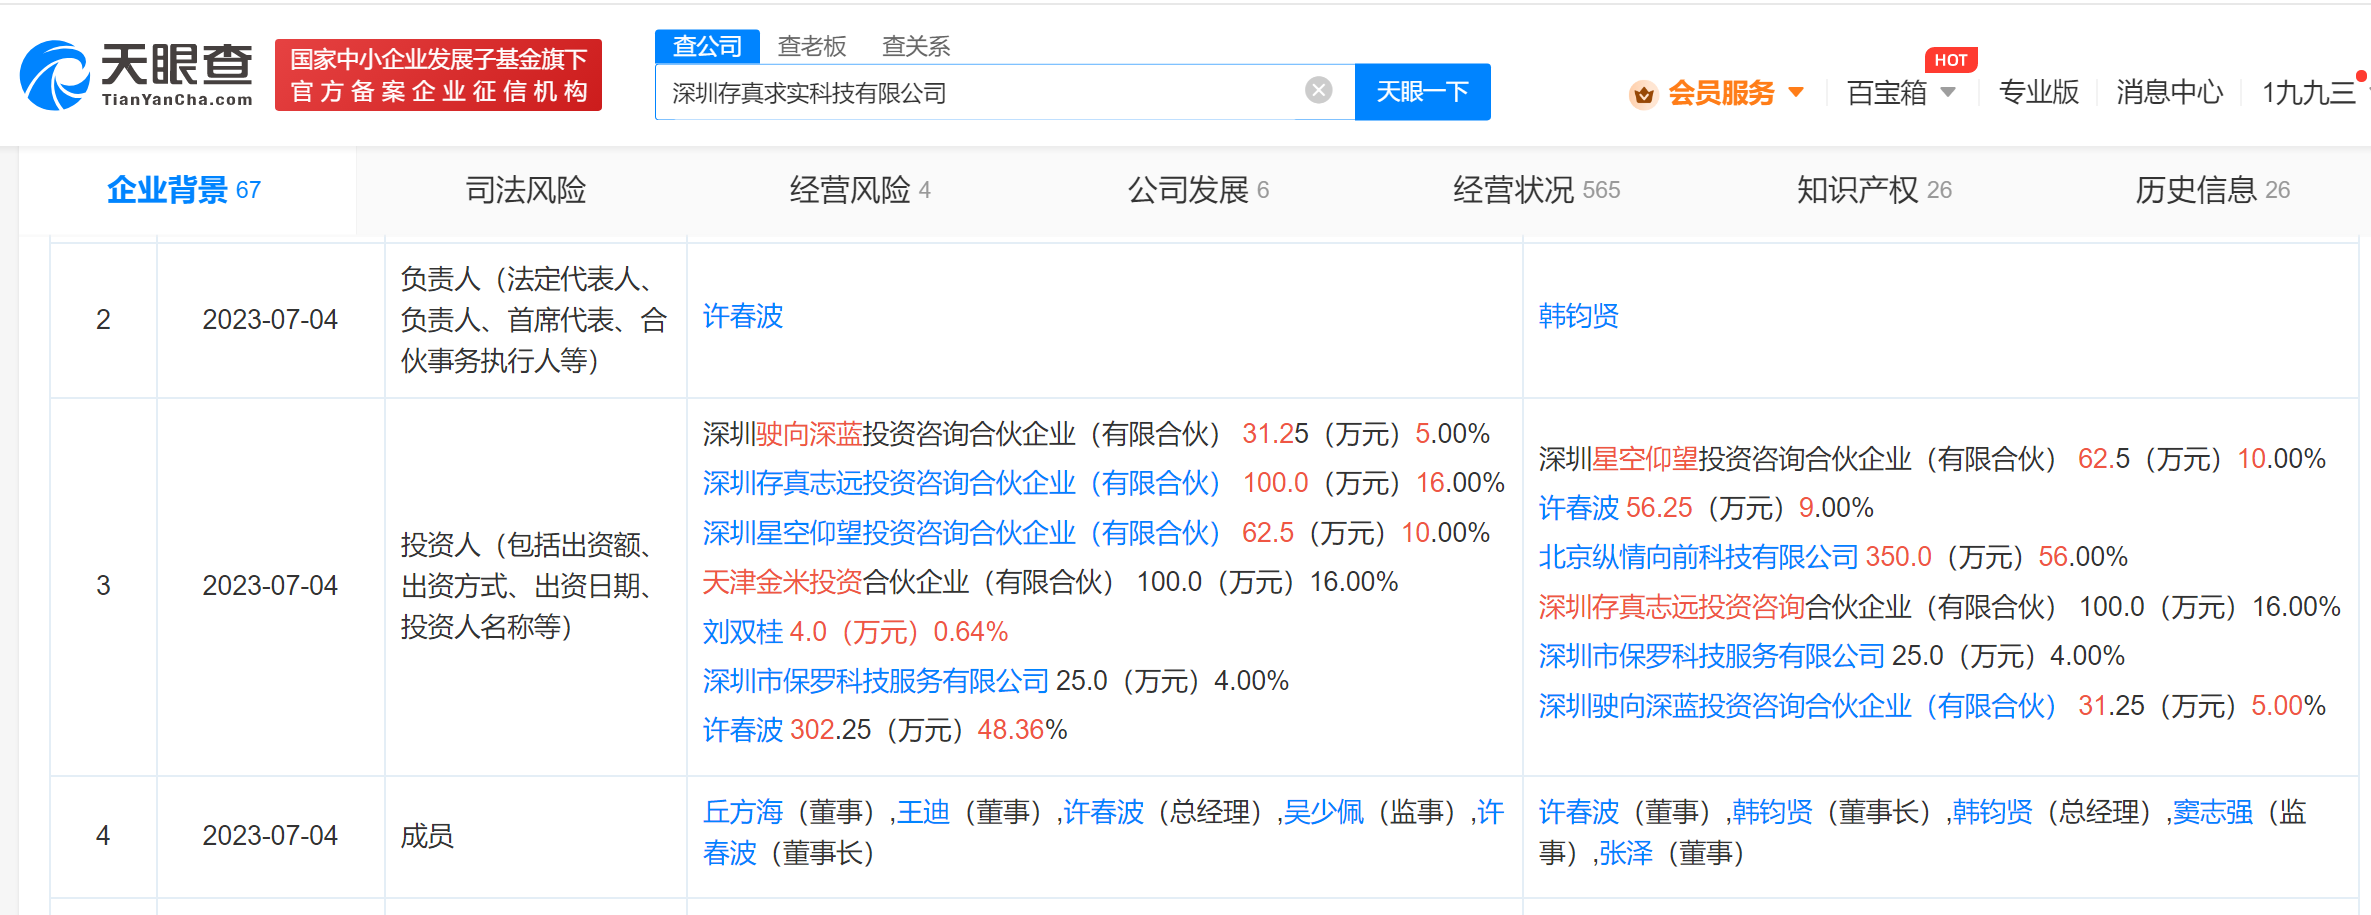Open the 公司发展 tab
Viewport: 2371px width, 915px height.
(1198, 190)
